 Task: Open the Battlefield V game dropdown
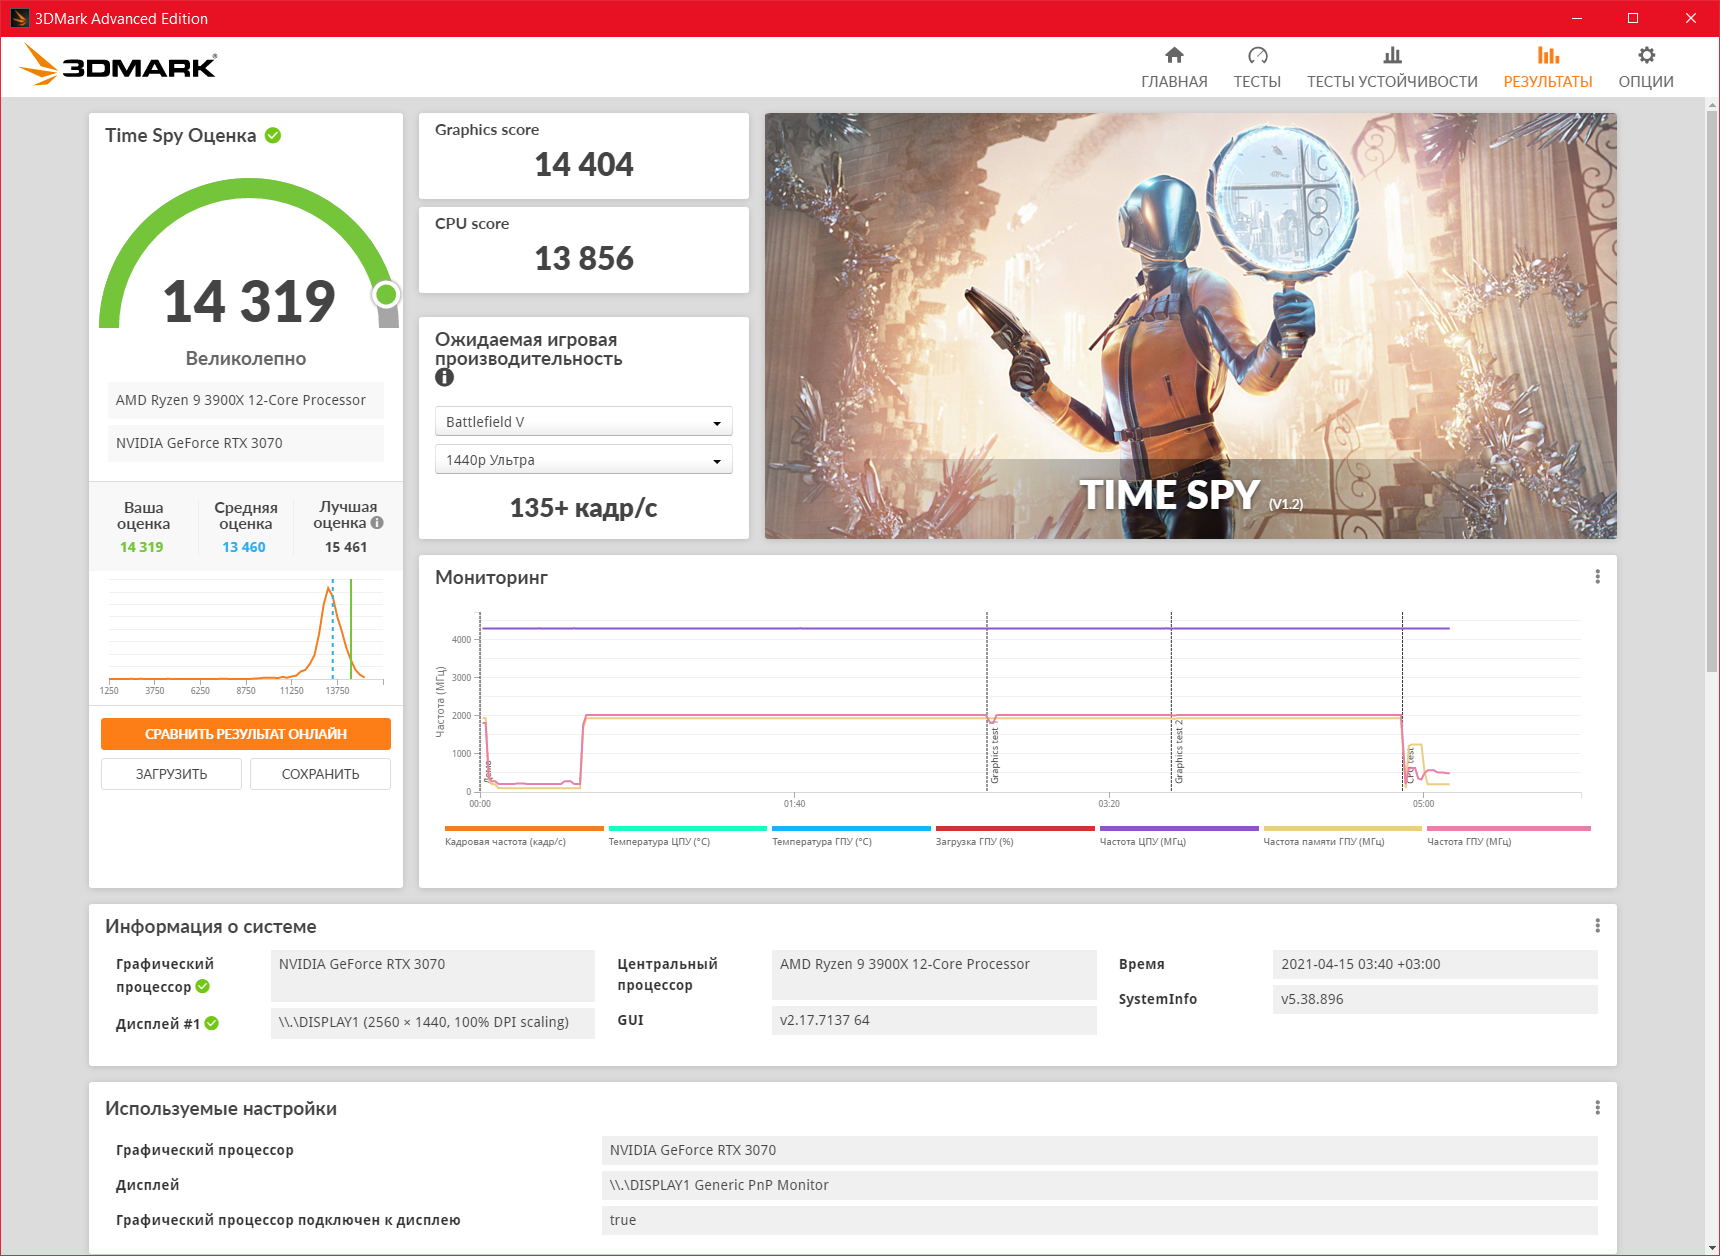[584, 422]
